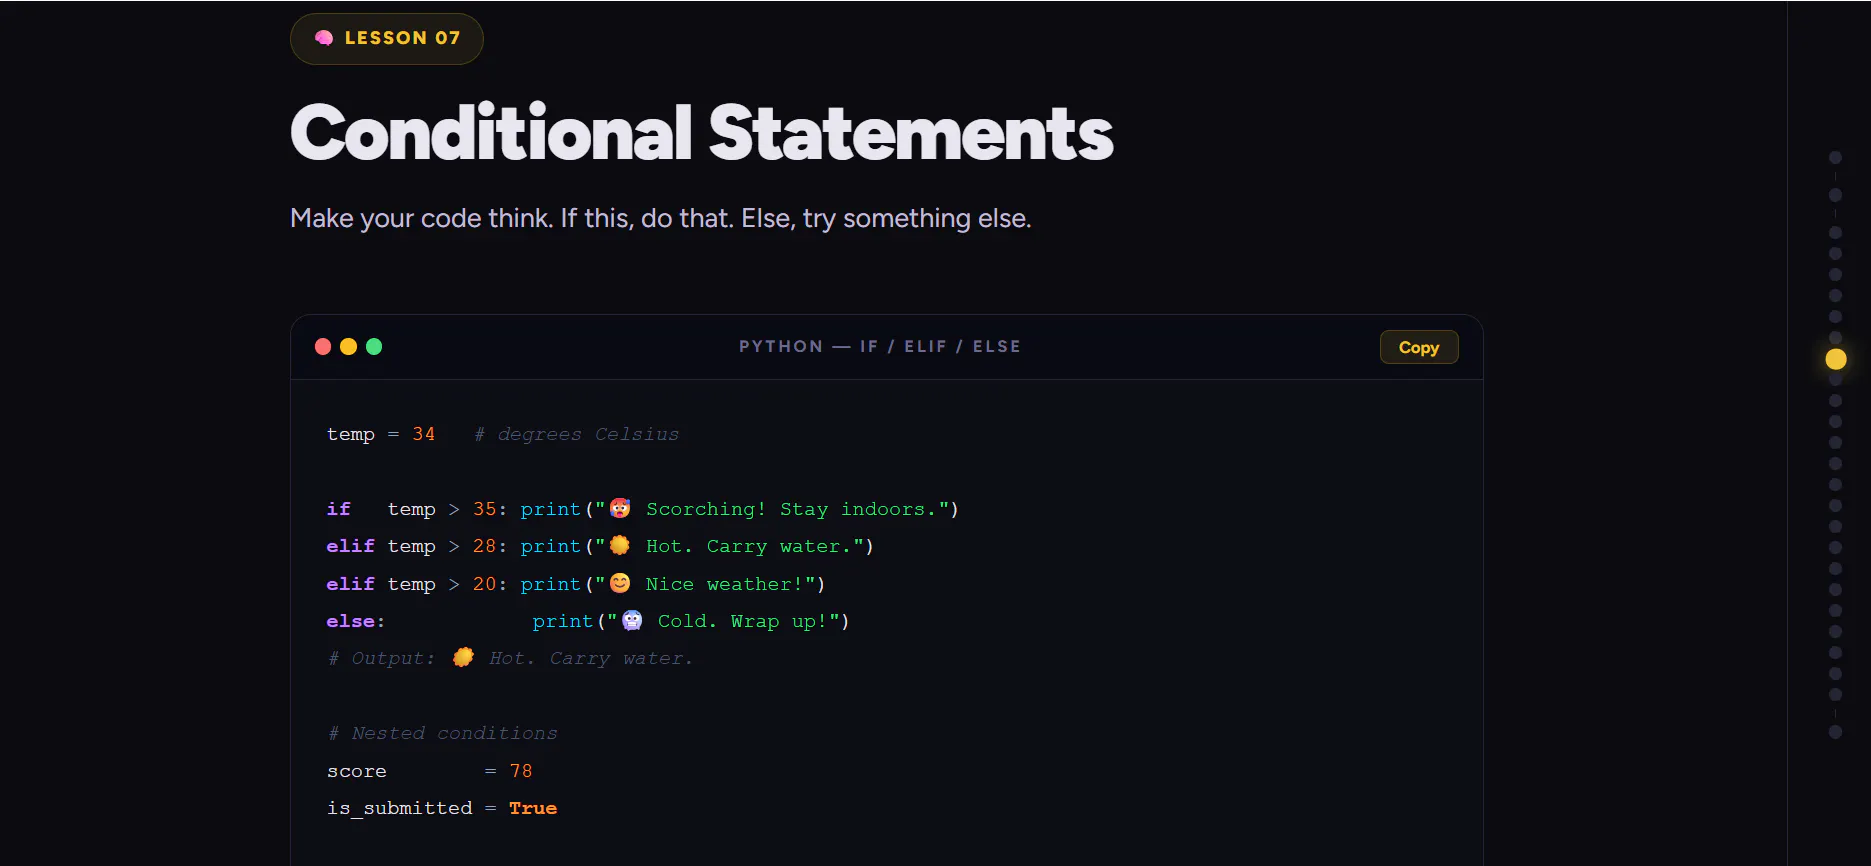Screen dimensions: 1871x866
Task: Click the string 'Cold. Wrap up!'
Action: pyautogui.click(x=742, y=621)
